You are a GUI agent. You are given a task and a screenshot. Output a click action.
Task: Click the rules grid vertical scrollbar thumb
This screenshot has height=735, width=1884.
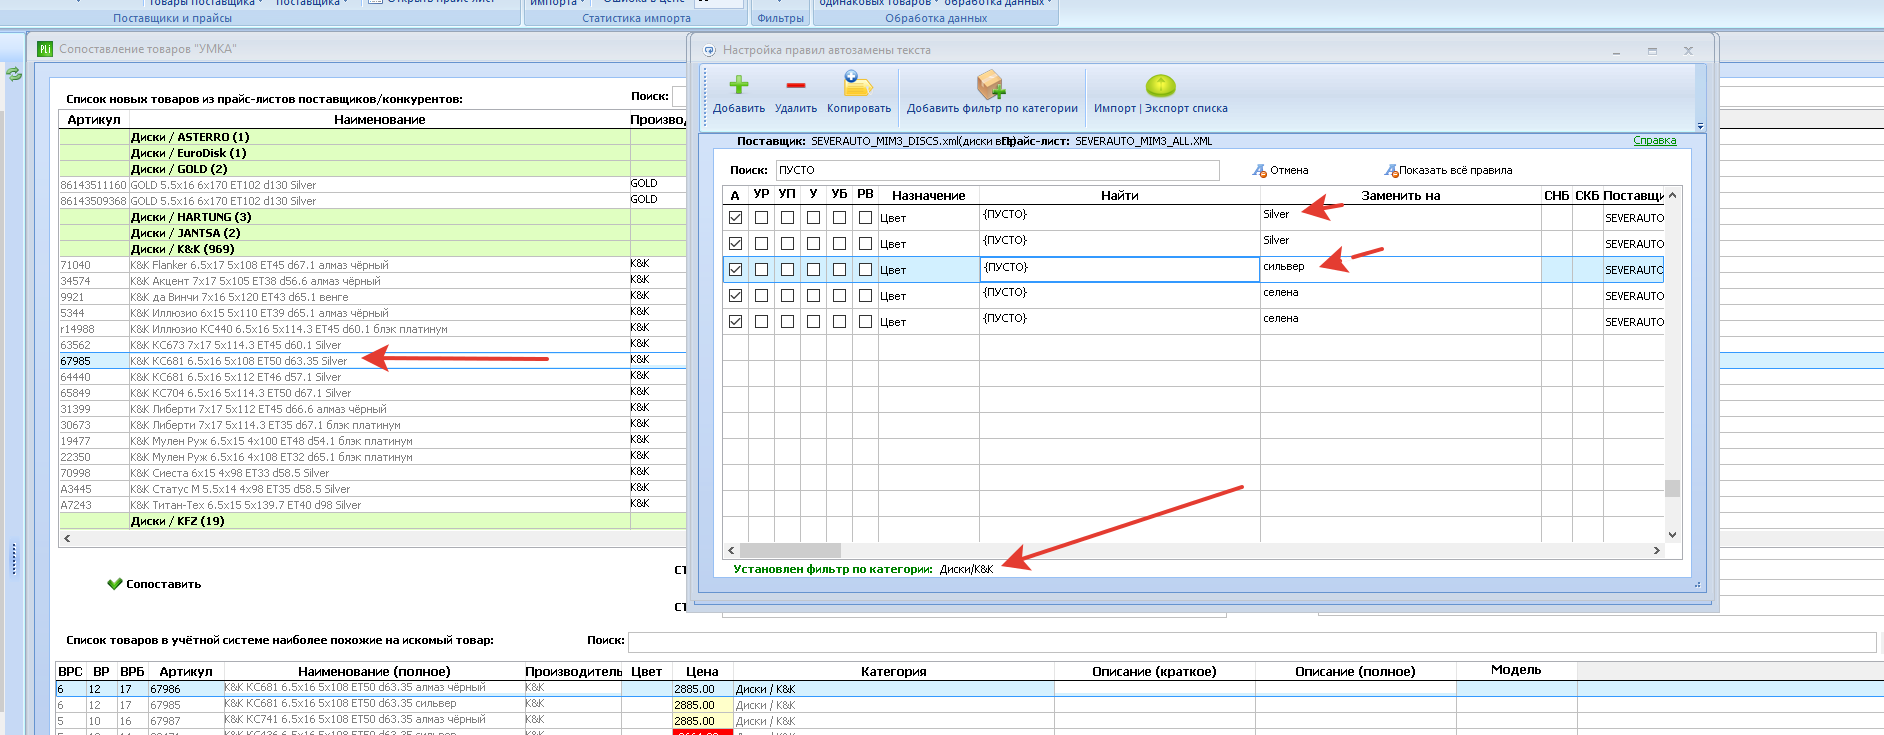click(1672, 488)
